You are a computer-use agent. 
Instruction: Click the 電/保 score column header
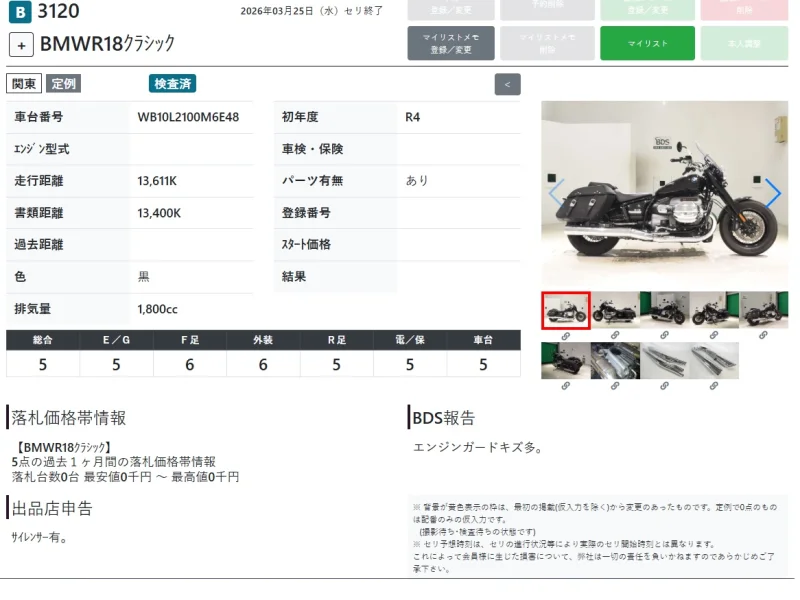click(x=410, y=340)
